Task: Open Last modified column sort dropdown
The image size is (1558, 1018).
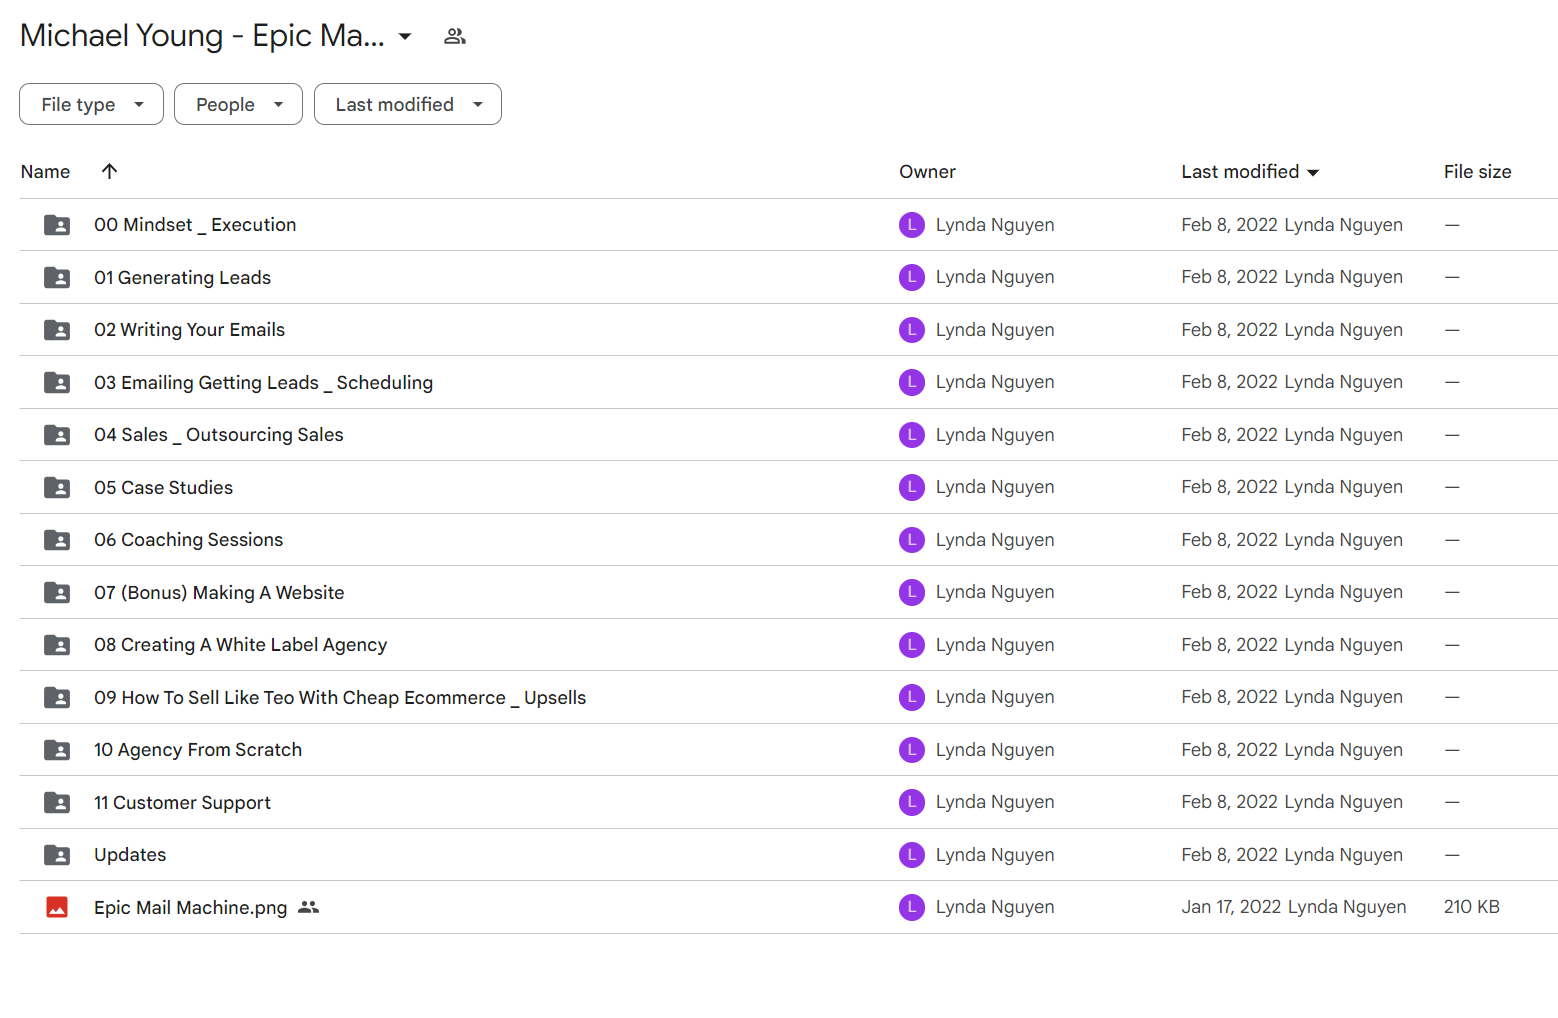Action: (x=1313, y=173)
